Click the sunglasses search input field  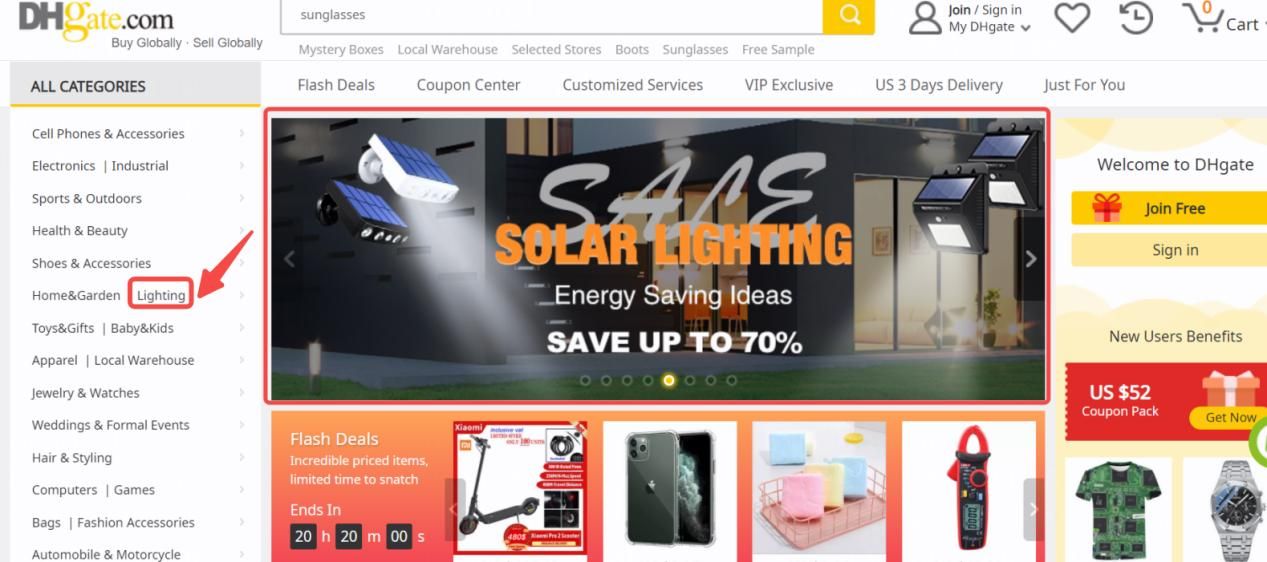point(552,15)
